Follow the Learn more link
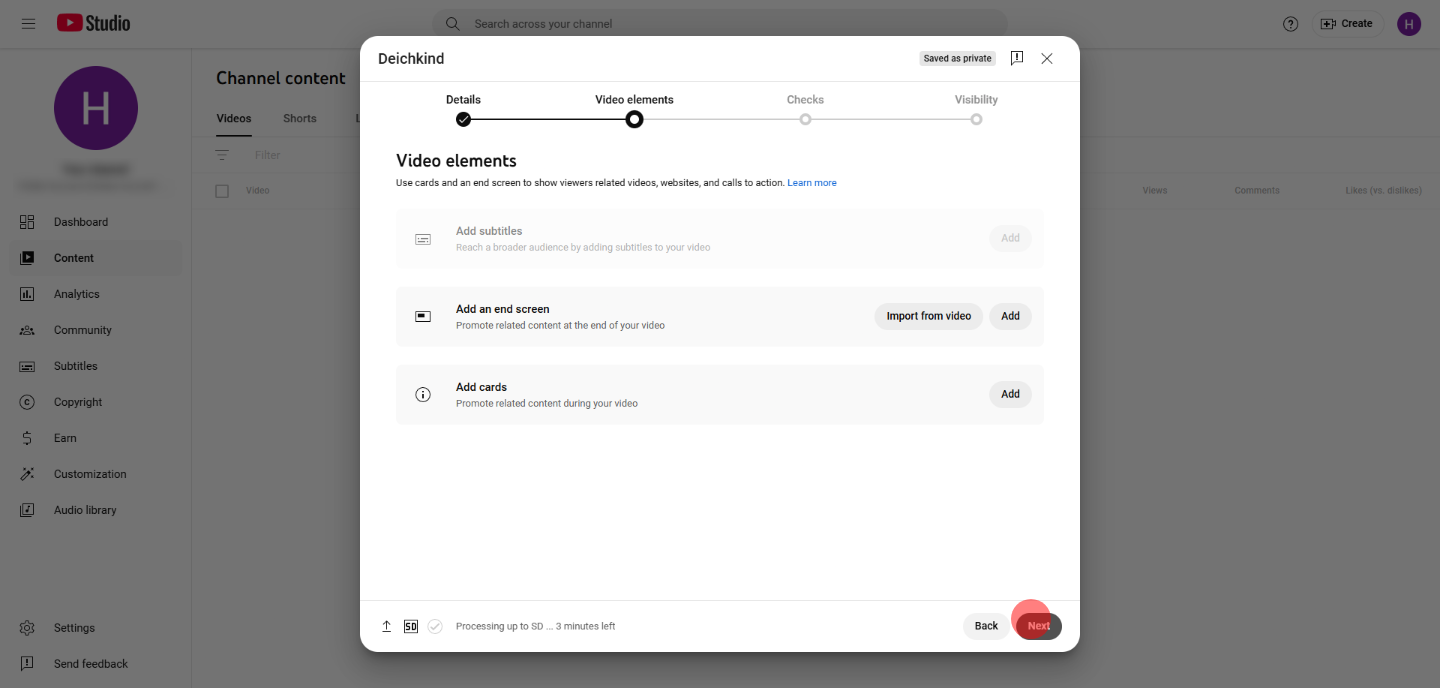Image resolution: width=1440 pixels, height=688 pixels. tap(811, 183)
